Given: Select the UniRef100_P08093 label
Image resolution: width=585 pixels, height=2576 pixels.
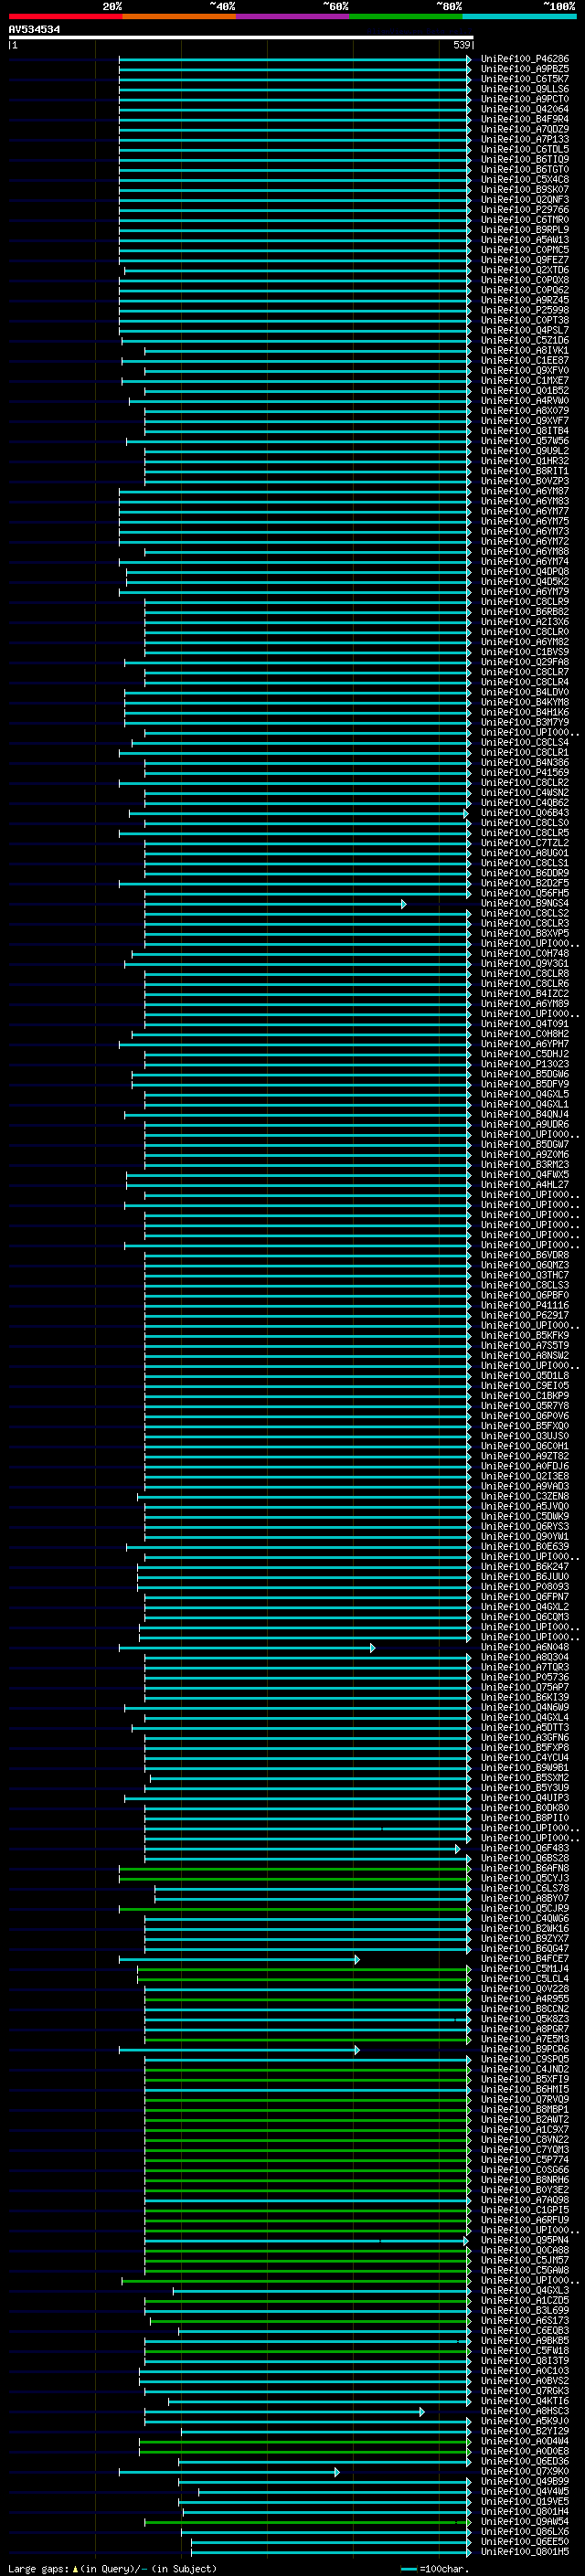Looking at the screenshot, I should (x=524, y=1587).
